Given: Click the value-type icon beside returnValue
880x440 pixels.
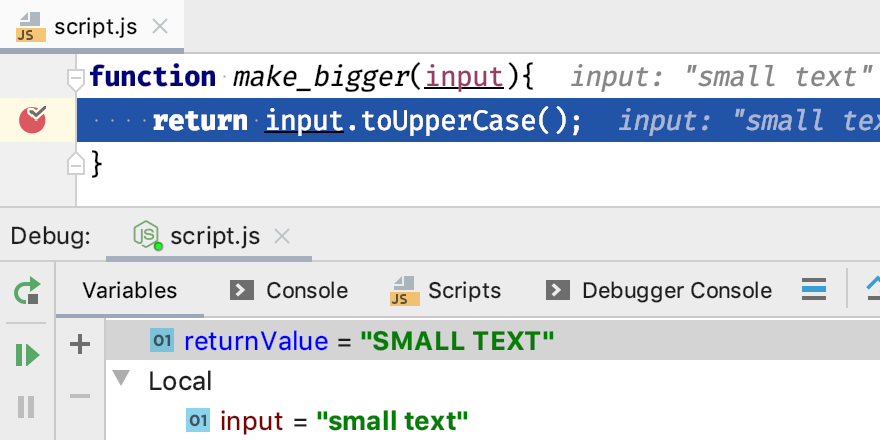Looking at the screenshot, I should pos(162,340).
